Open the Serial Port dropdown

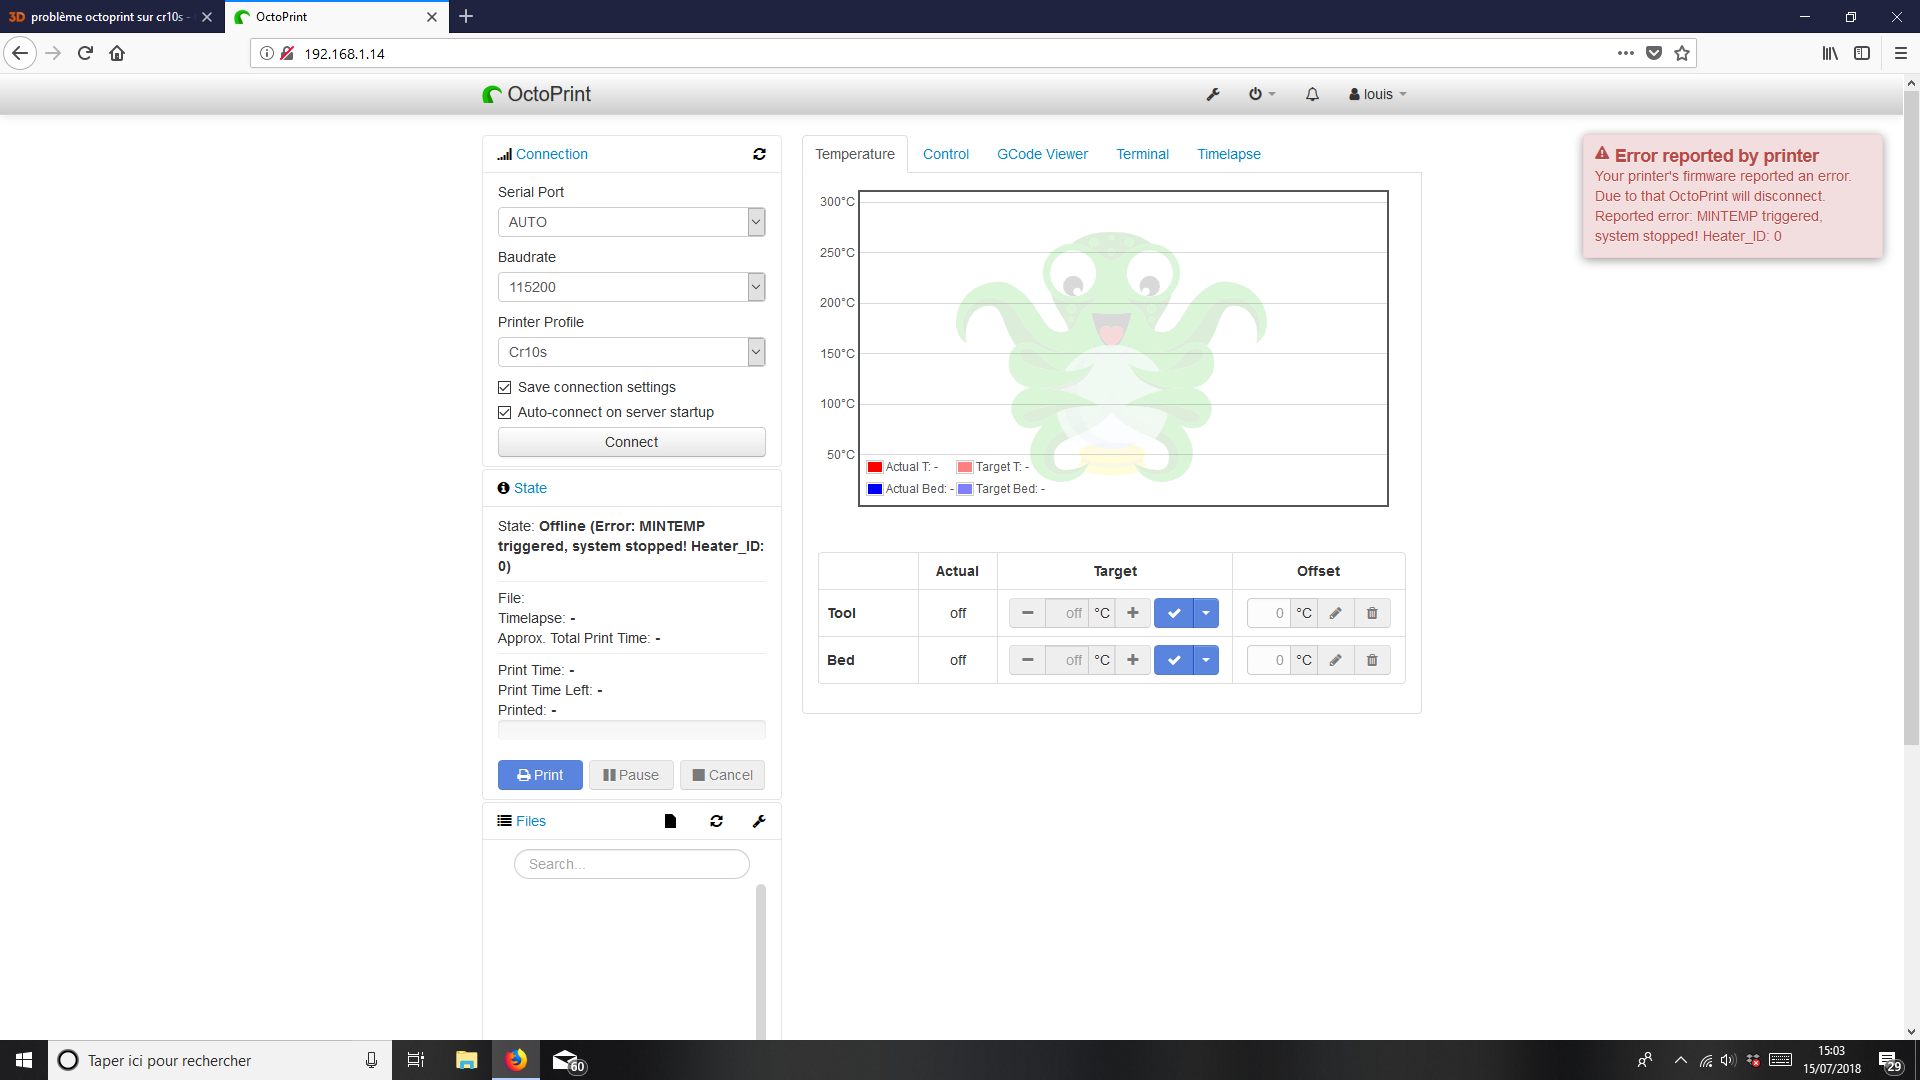(x=632, y=222)
